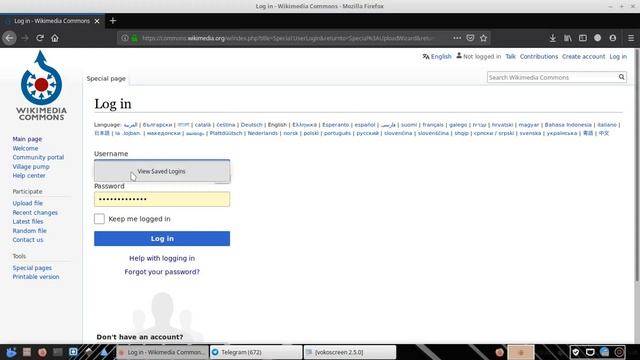
Task: Toggle the Keep me logged in checkbox
Action: (x=99, y=219)
